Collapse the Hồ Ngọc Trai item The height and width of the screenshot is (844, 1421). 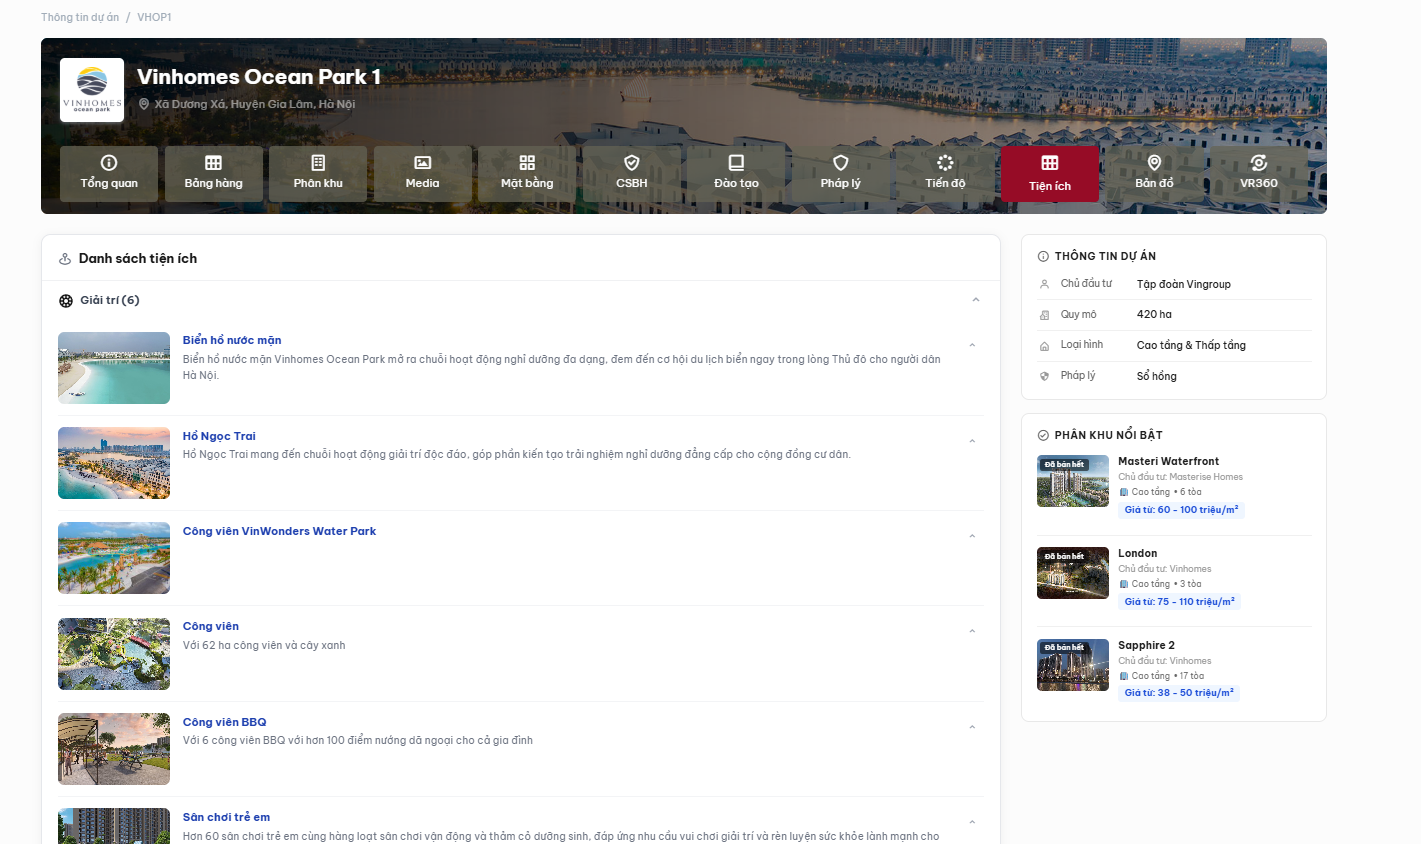click(x=972, y=442)
